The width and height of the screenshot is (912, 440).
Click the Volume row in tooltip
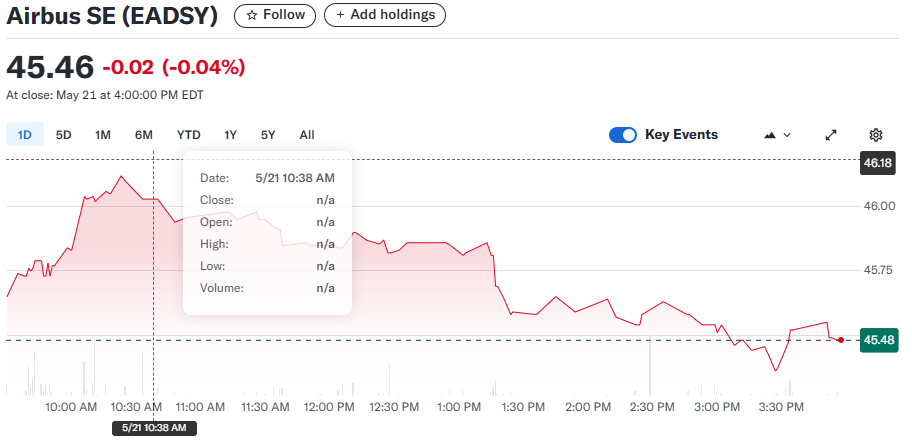(x=268, y=288)
